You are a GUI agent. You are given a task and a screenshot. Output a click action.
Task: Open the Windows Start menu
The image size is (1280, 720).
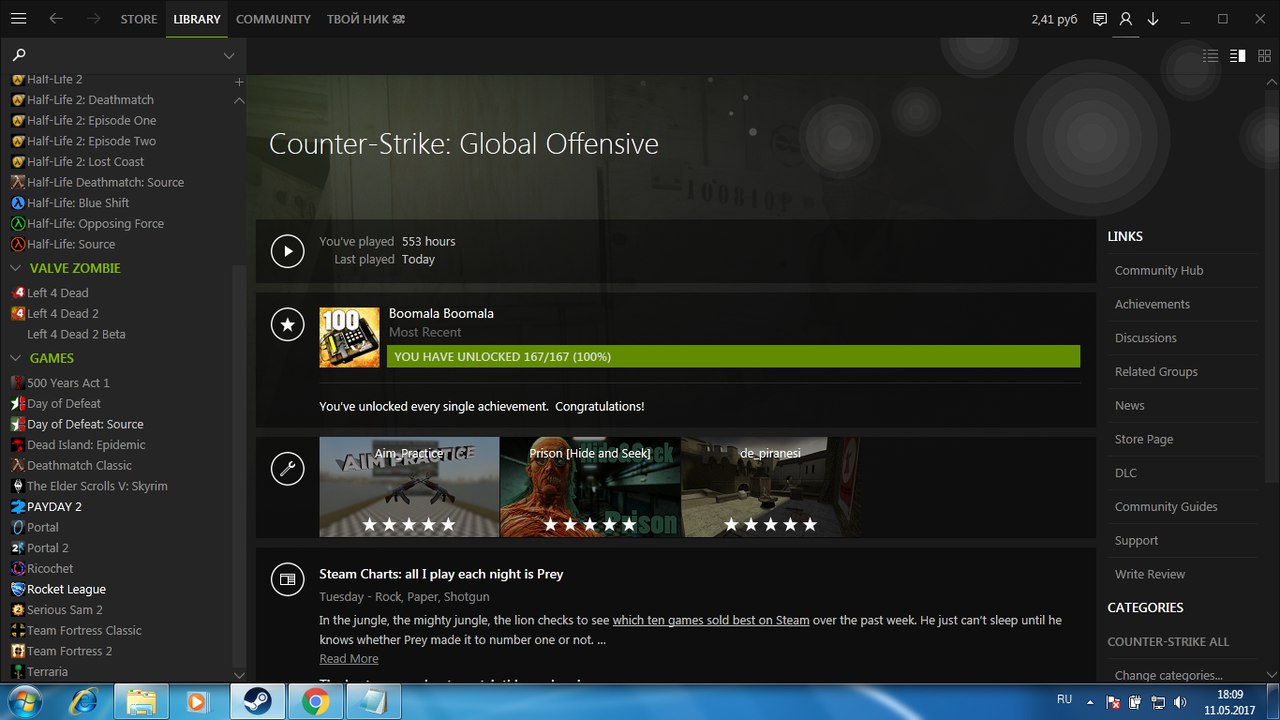coord(22,702)
